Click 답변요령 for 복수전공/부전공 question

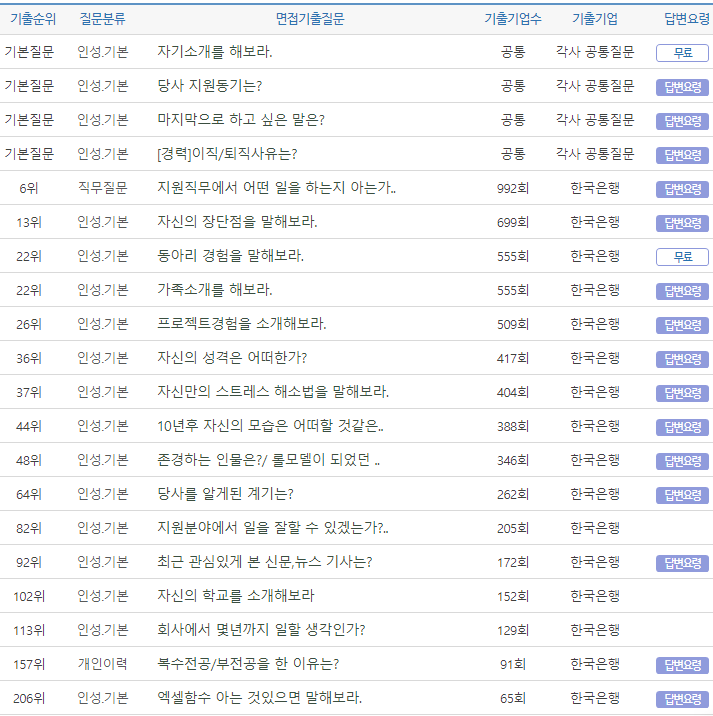(x=682, y=665)
